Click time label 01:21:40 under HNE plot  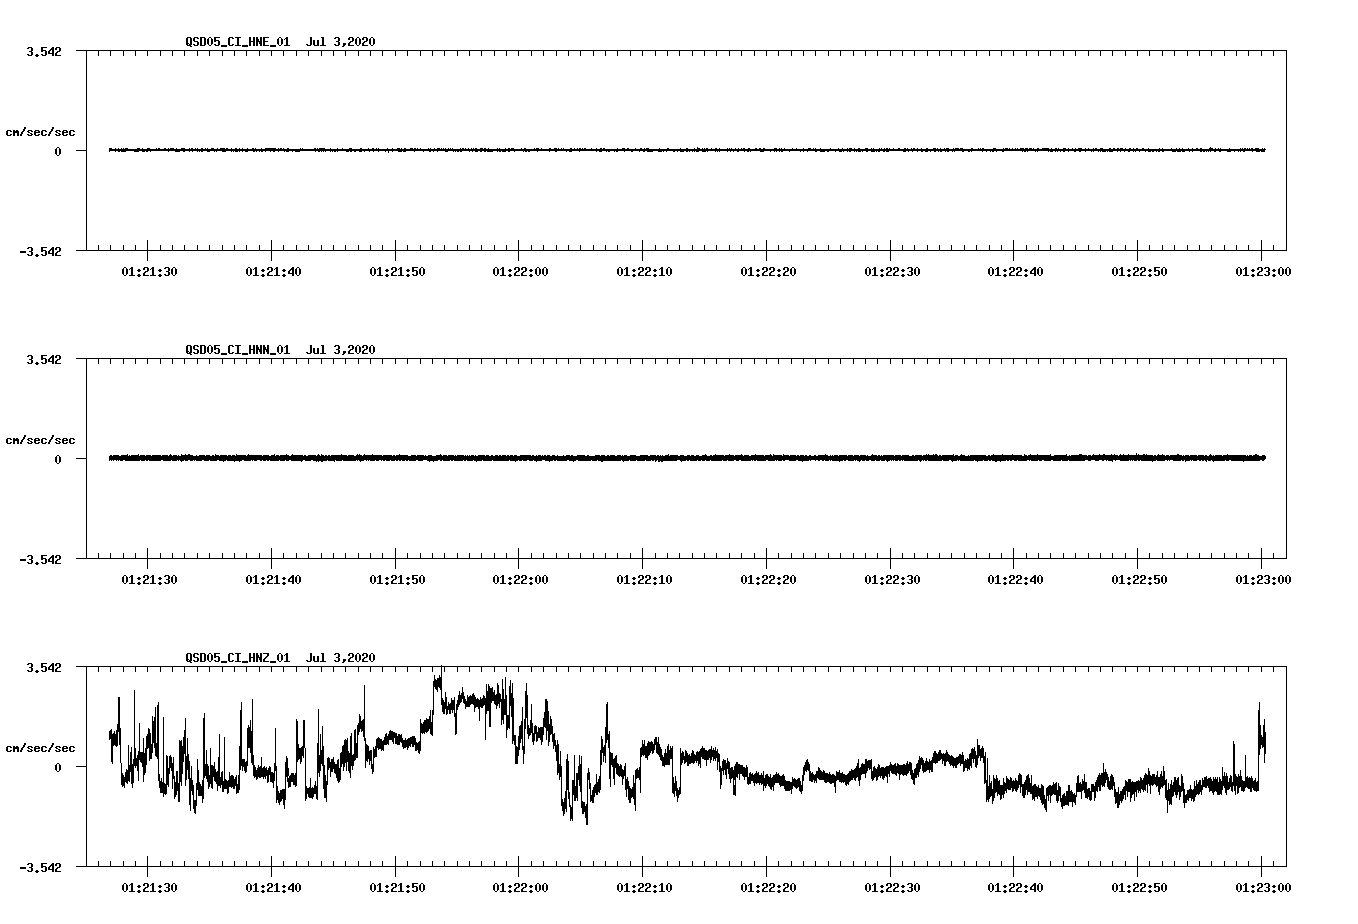pos(273,271)
